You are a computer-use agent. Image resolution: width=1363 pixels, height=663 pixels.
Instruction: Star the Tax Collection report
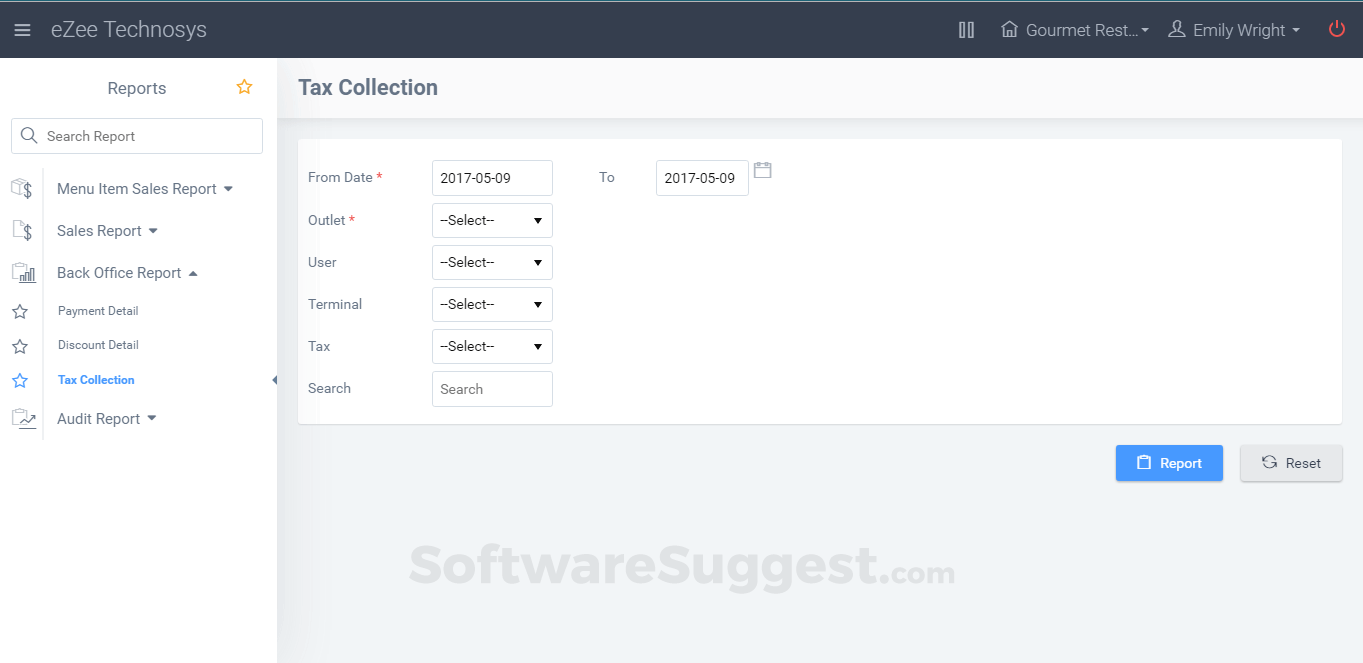21,379
